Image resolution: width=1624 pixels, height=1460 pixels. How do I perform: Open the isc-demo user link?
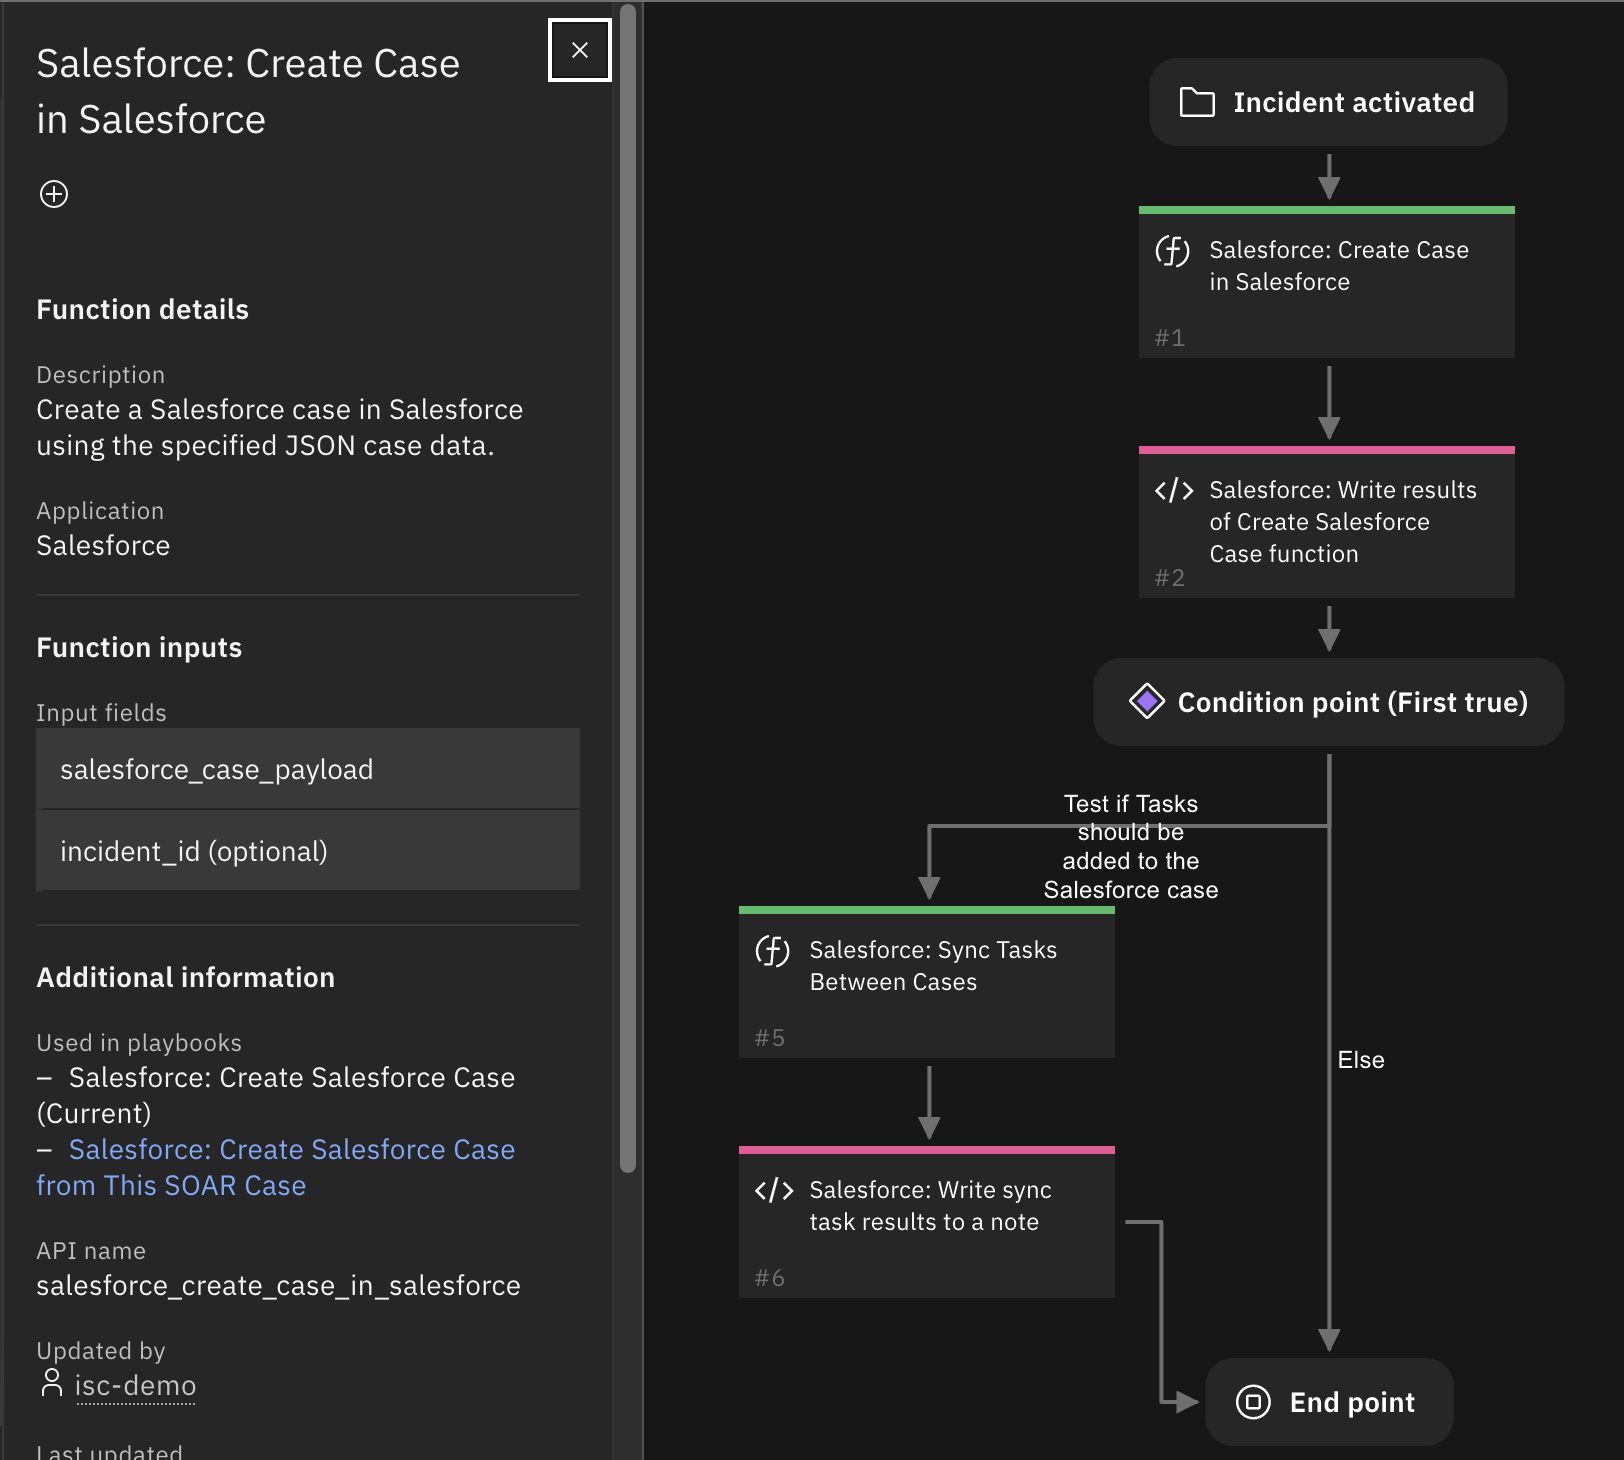135,1386
